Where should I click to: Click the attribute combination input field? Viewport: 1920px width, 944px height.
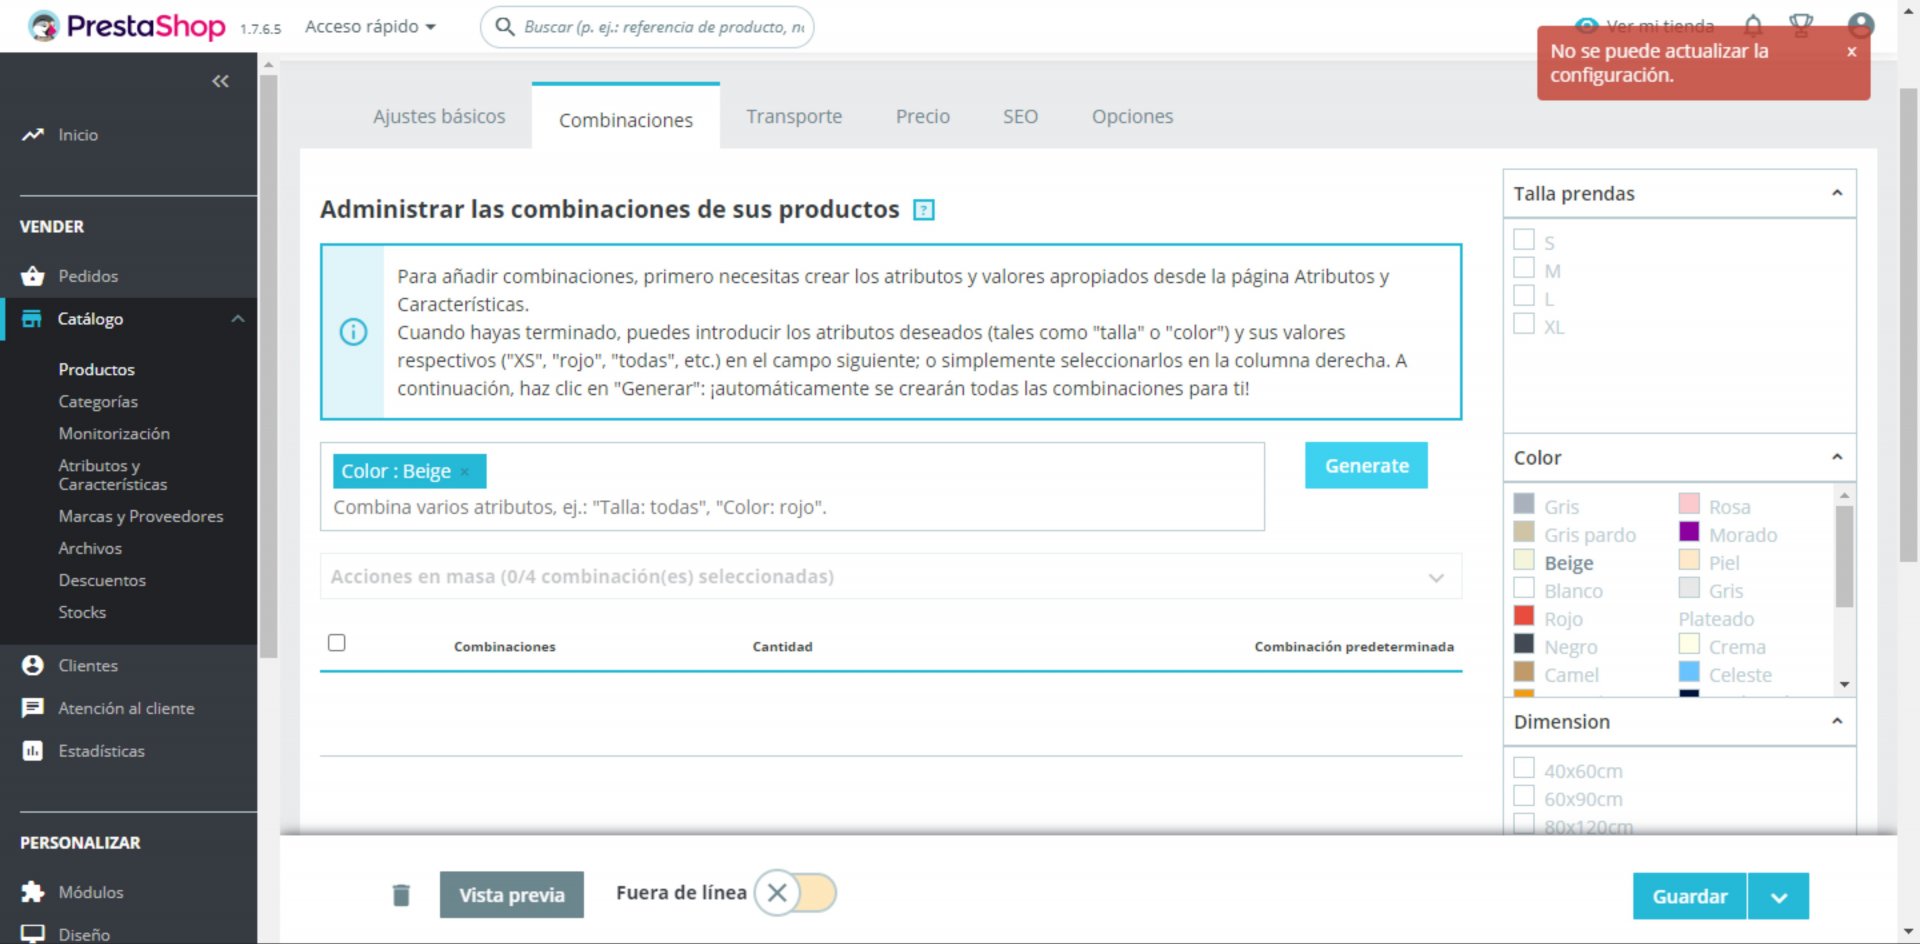(792, 487)
